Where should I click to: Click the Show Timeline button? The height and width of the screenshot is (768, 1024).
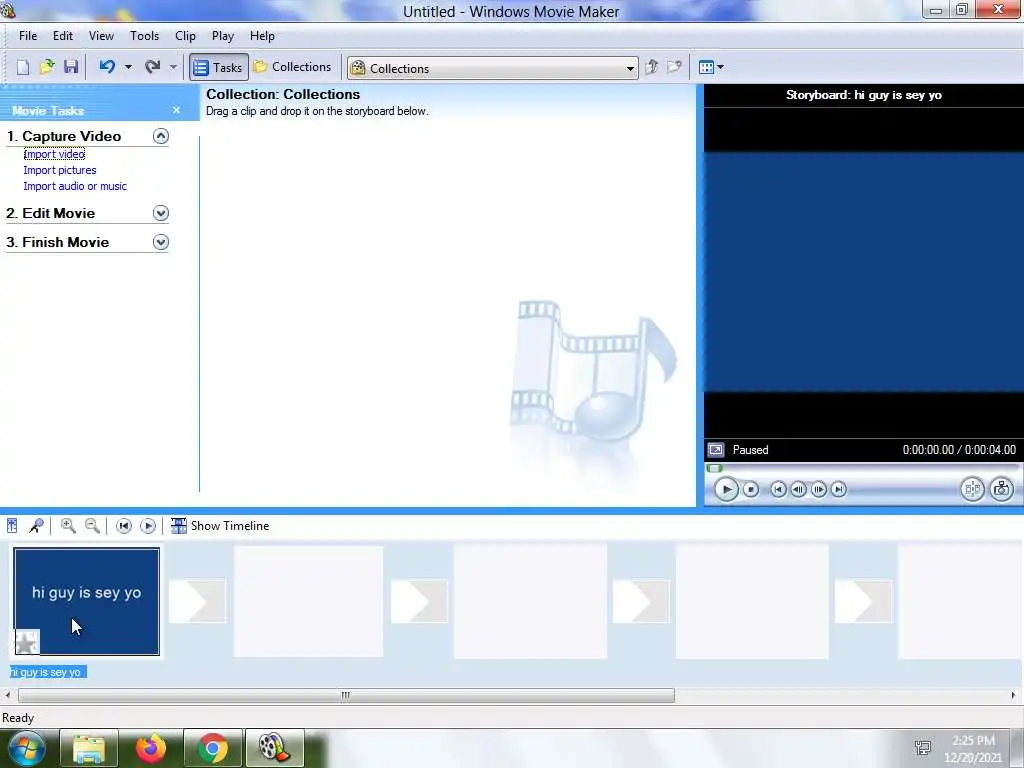[220, 526]
